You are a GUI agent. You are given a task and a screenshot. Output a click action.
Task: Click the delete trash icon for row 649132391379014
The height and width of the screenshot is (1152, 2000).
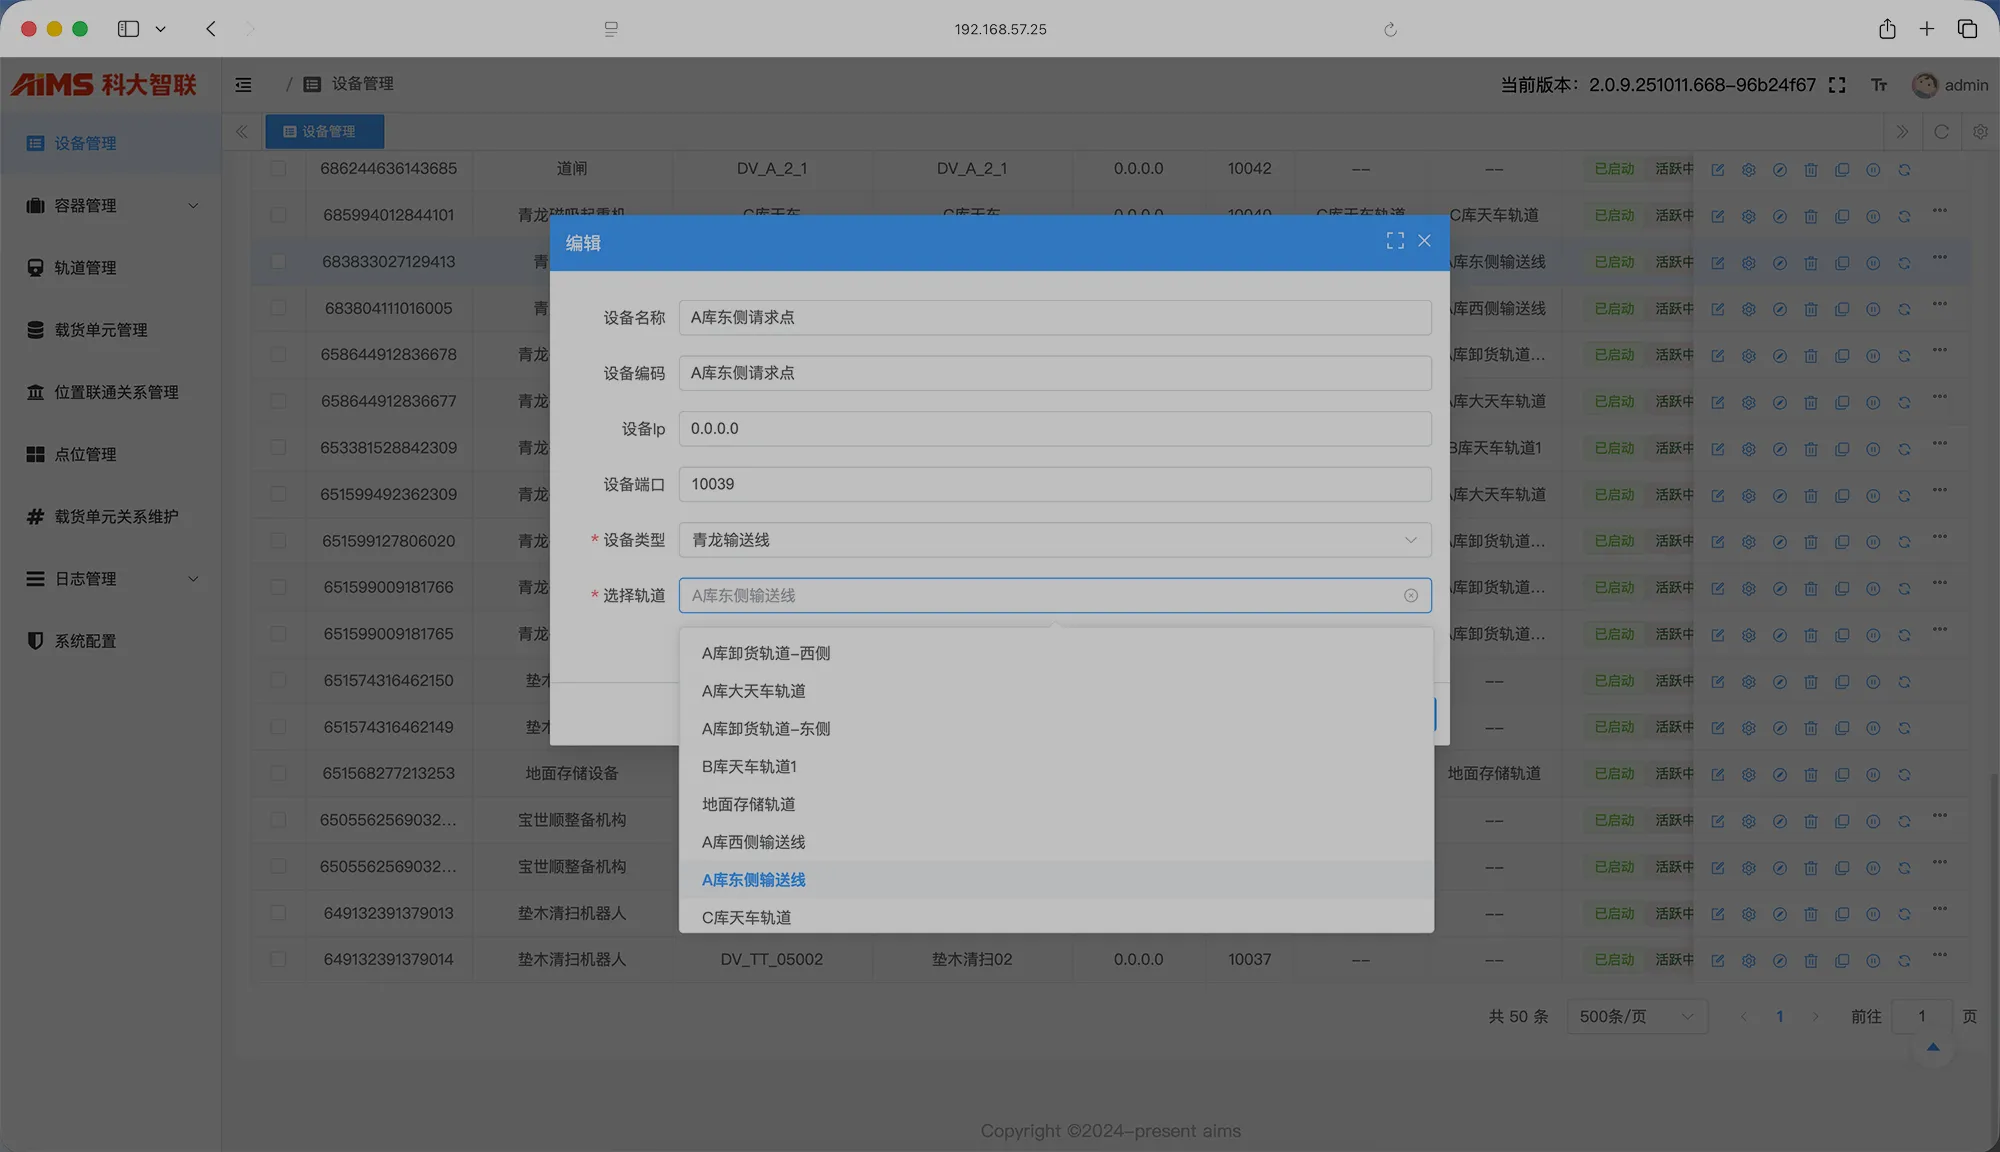[1810, 960]
